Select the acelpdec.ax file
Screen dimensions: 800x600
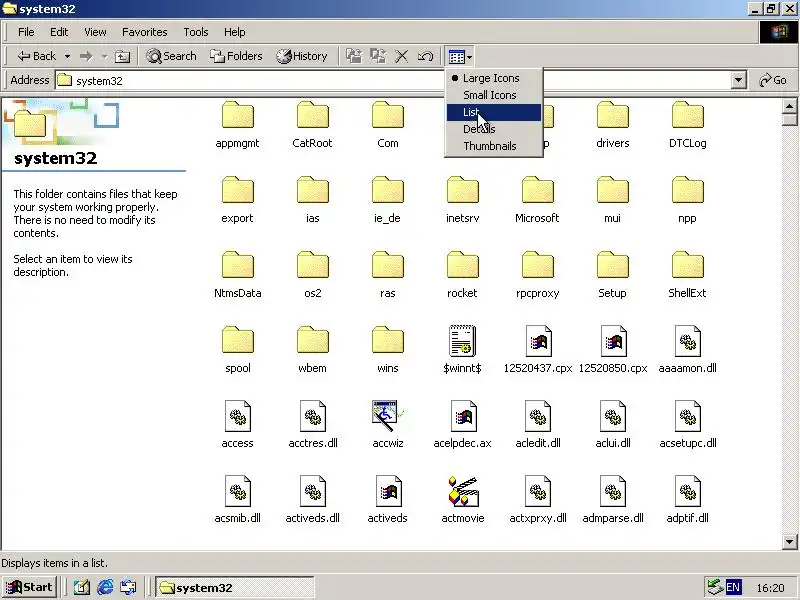point(462,425)
